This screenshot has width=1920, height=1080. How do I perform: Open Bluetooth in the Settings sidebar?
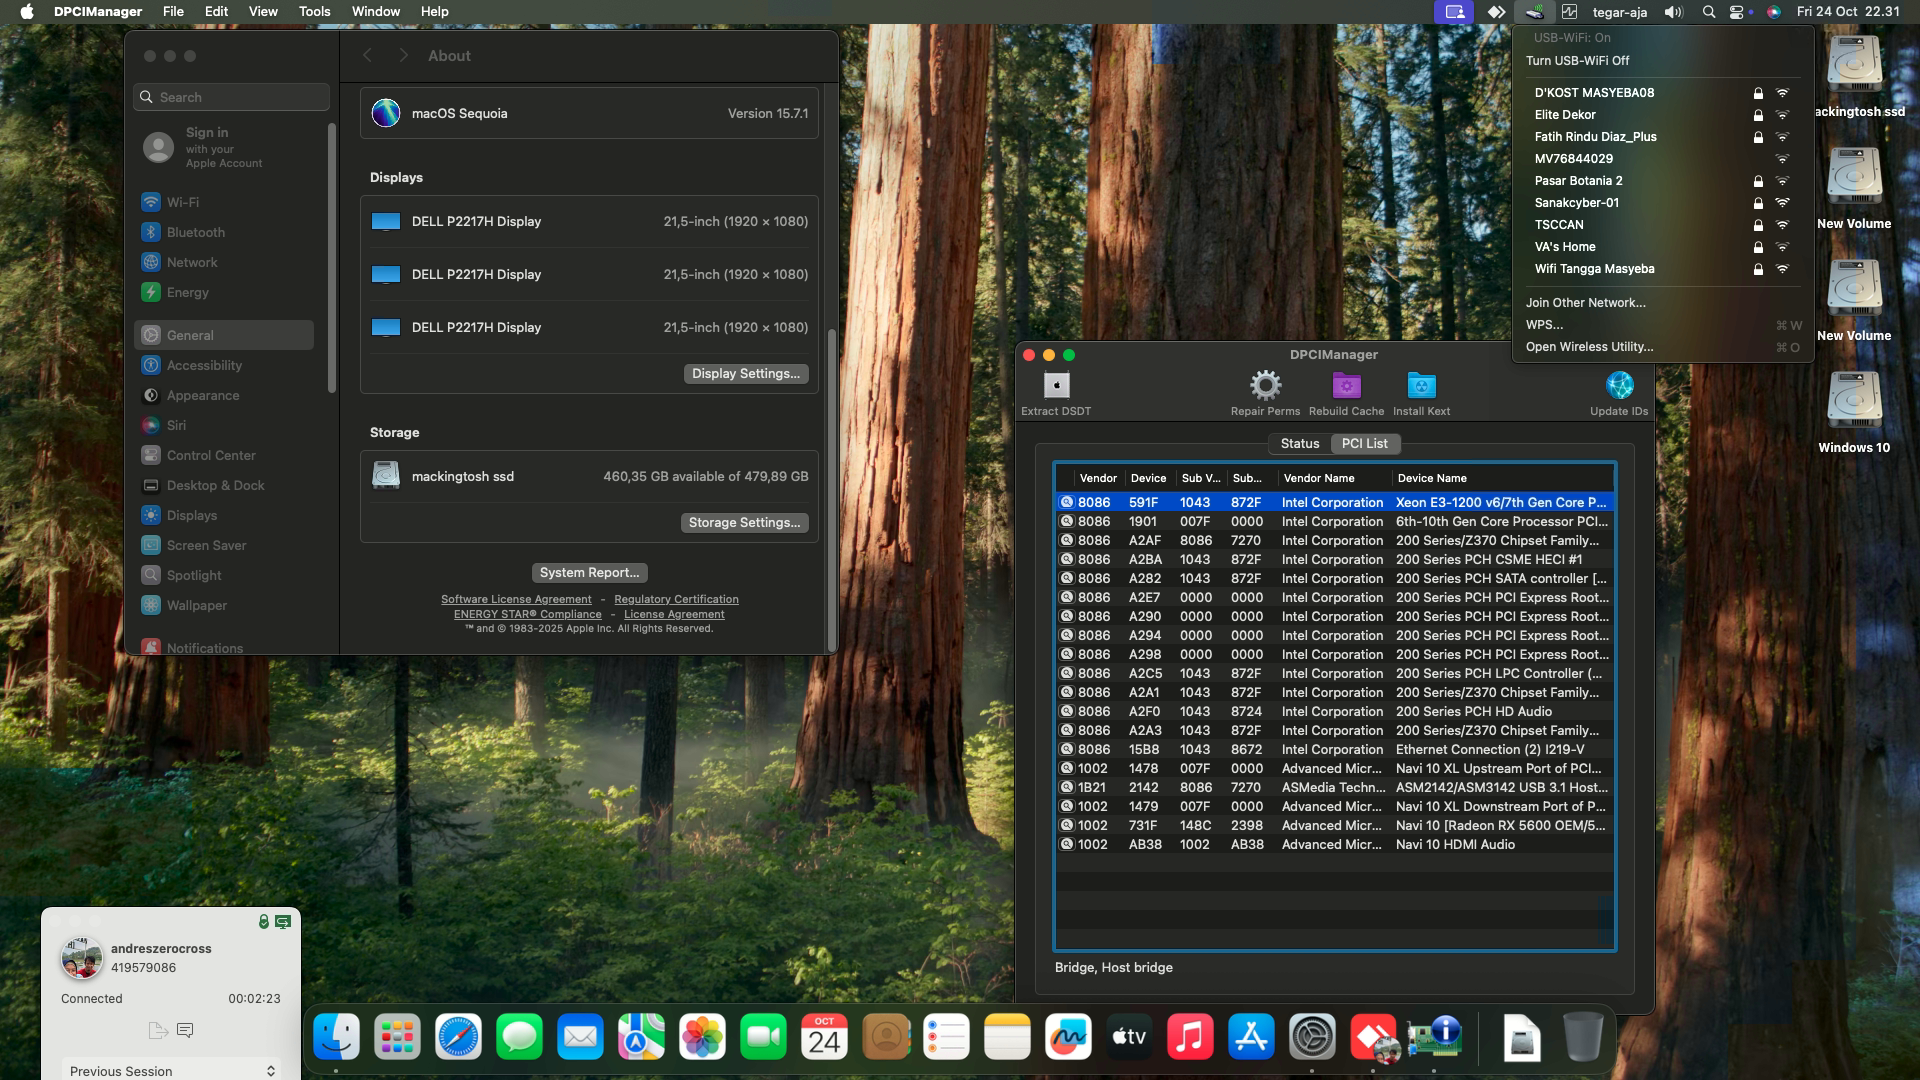pyautogui.click(x=224, y=232)
